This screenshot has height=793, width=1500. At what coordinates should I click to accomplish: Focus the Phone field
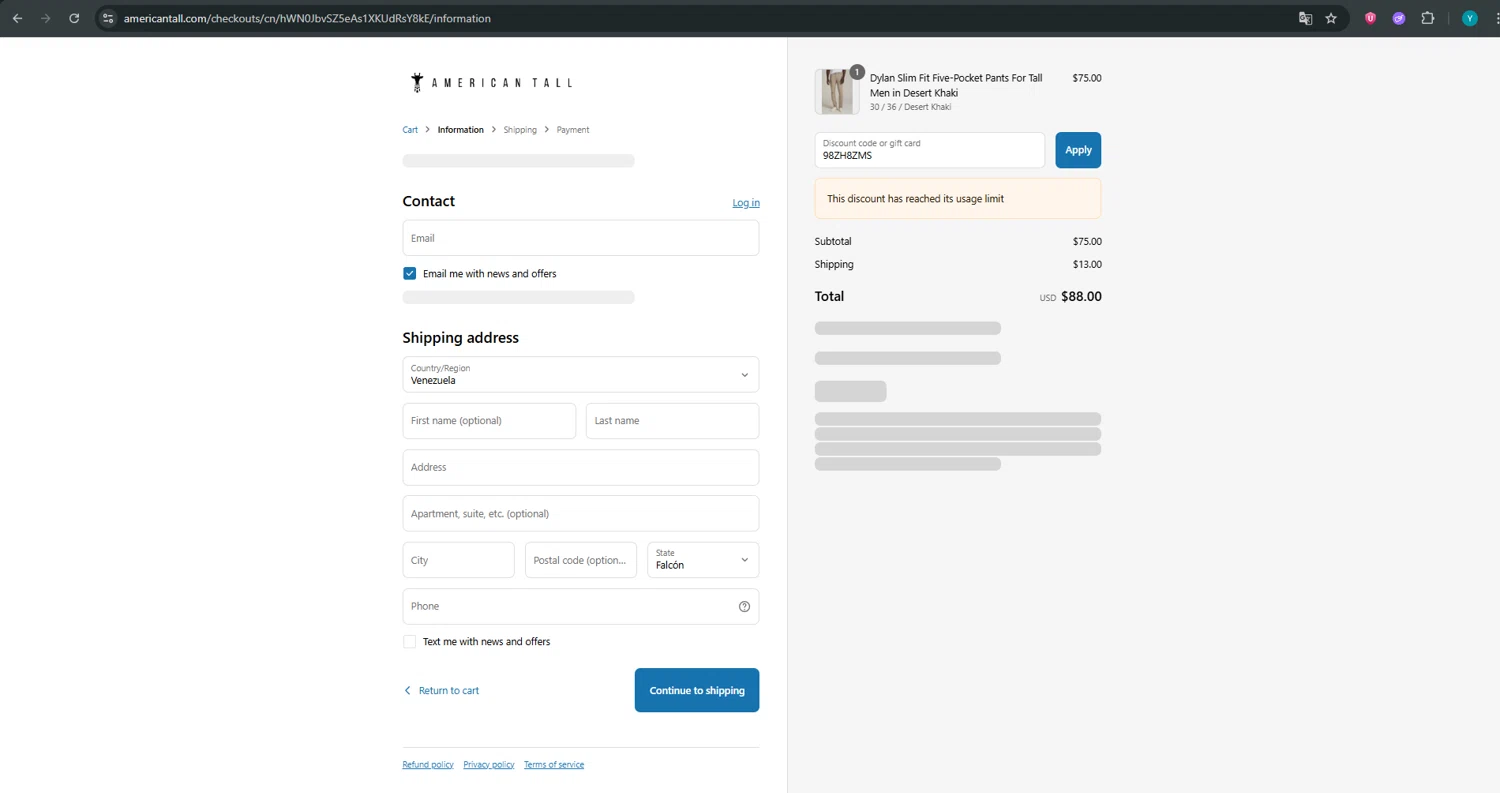point(581,606)
